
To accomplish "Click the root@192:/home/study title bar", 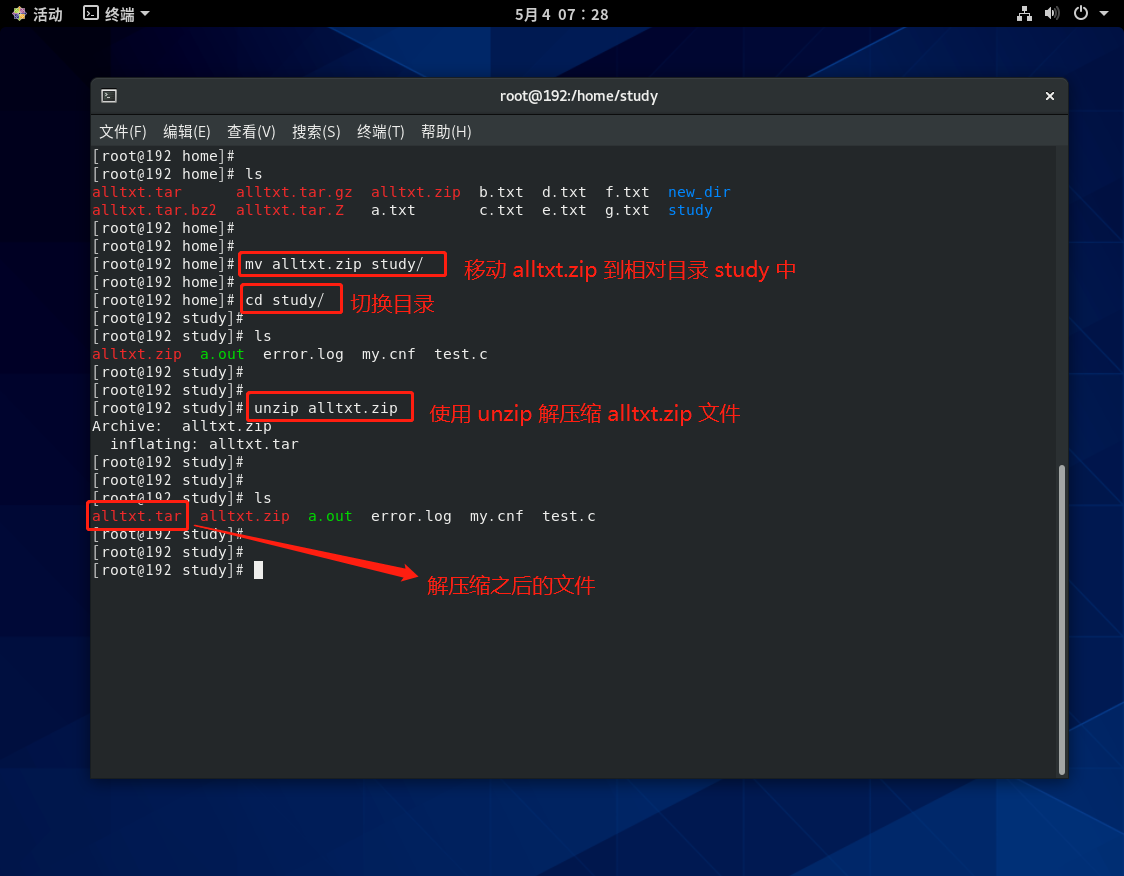I will (x=578, y=96).
